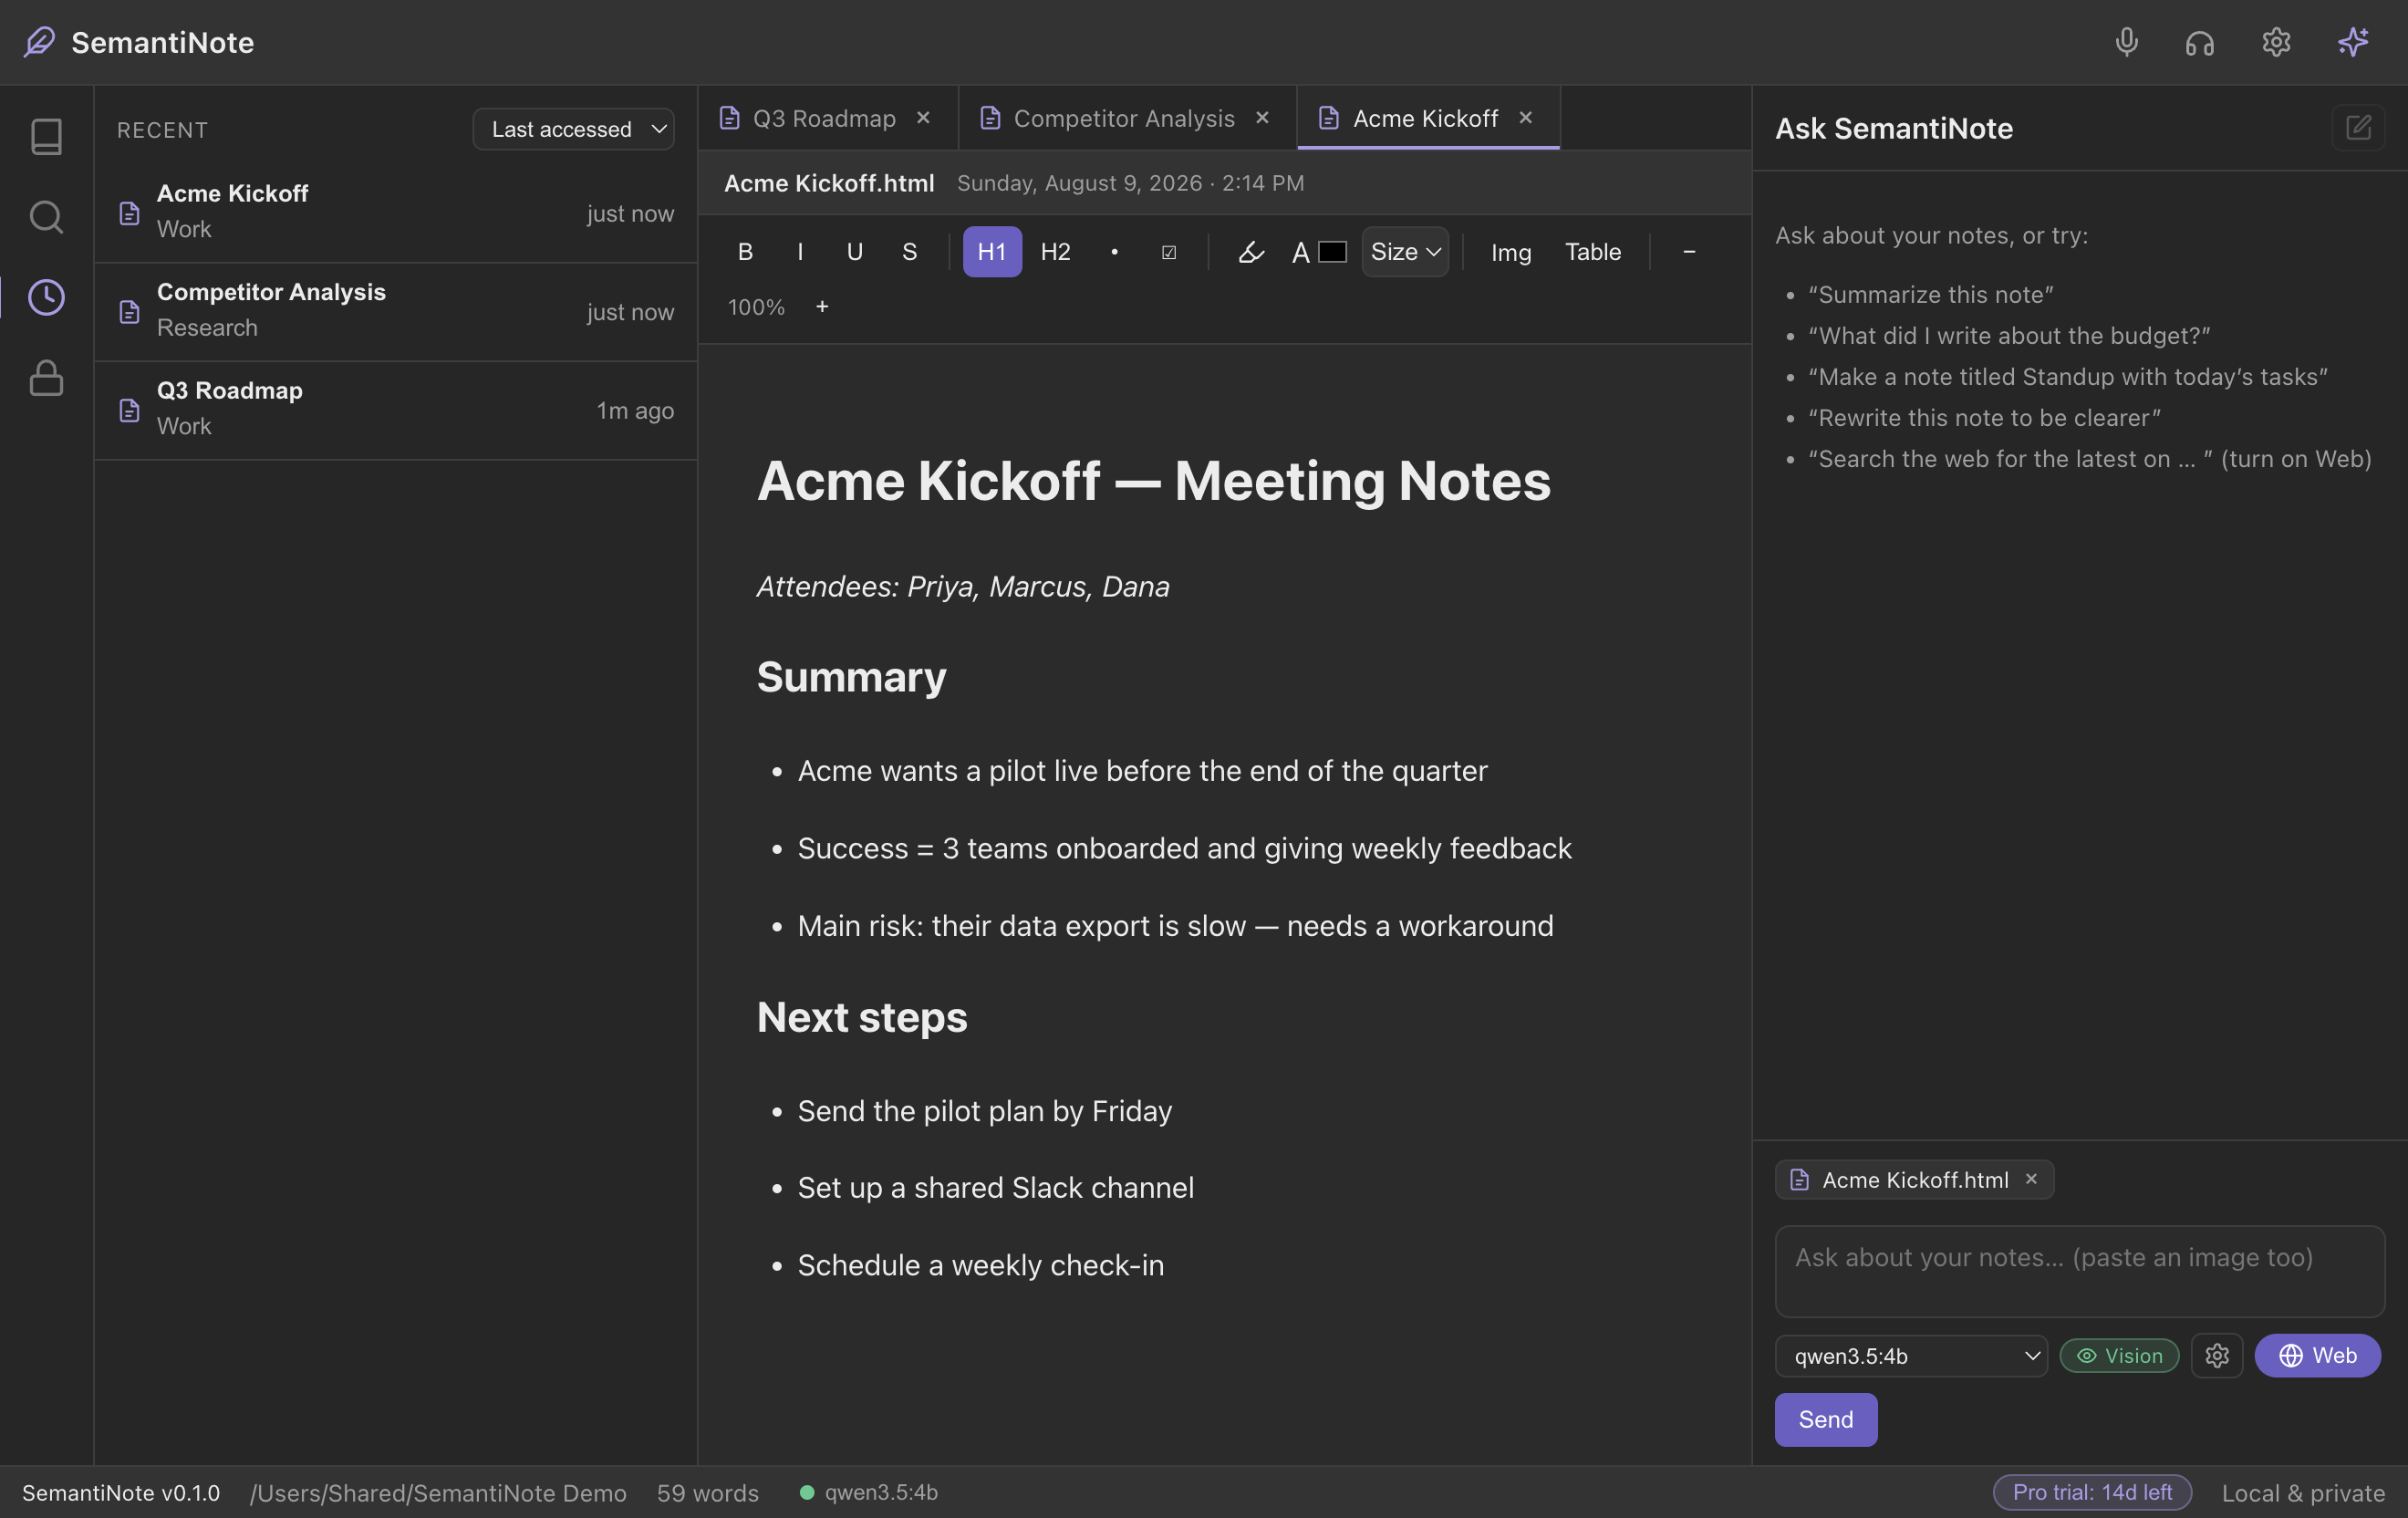Close the Competitor Analysis tab
This screenshot has height=1518, width=2408.
coord(1262,118)
